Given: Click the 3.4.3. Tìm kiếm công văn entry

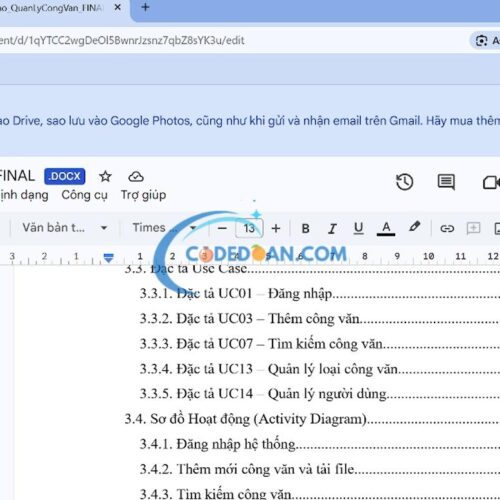Looking at the screenshot, I should click(x=216, y=494).
